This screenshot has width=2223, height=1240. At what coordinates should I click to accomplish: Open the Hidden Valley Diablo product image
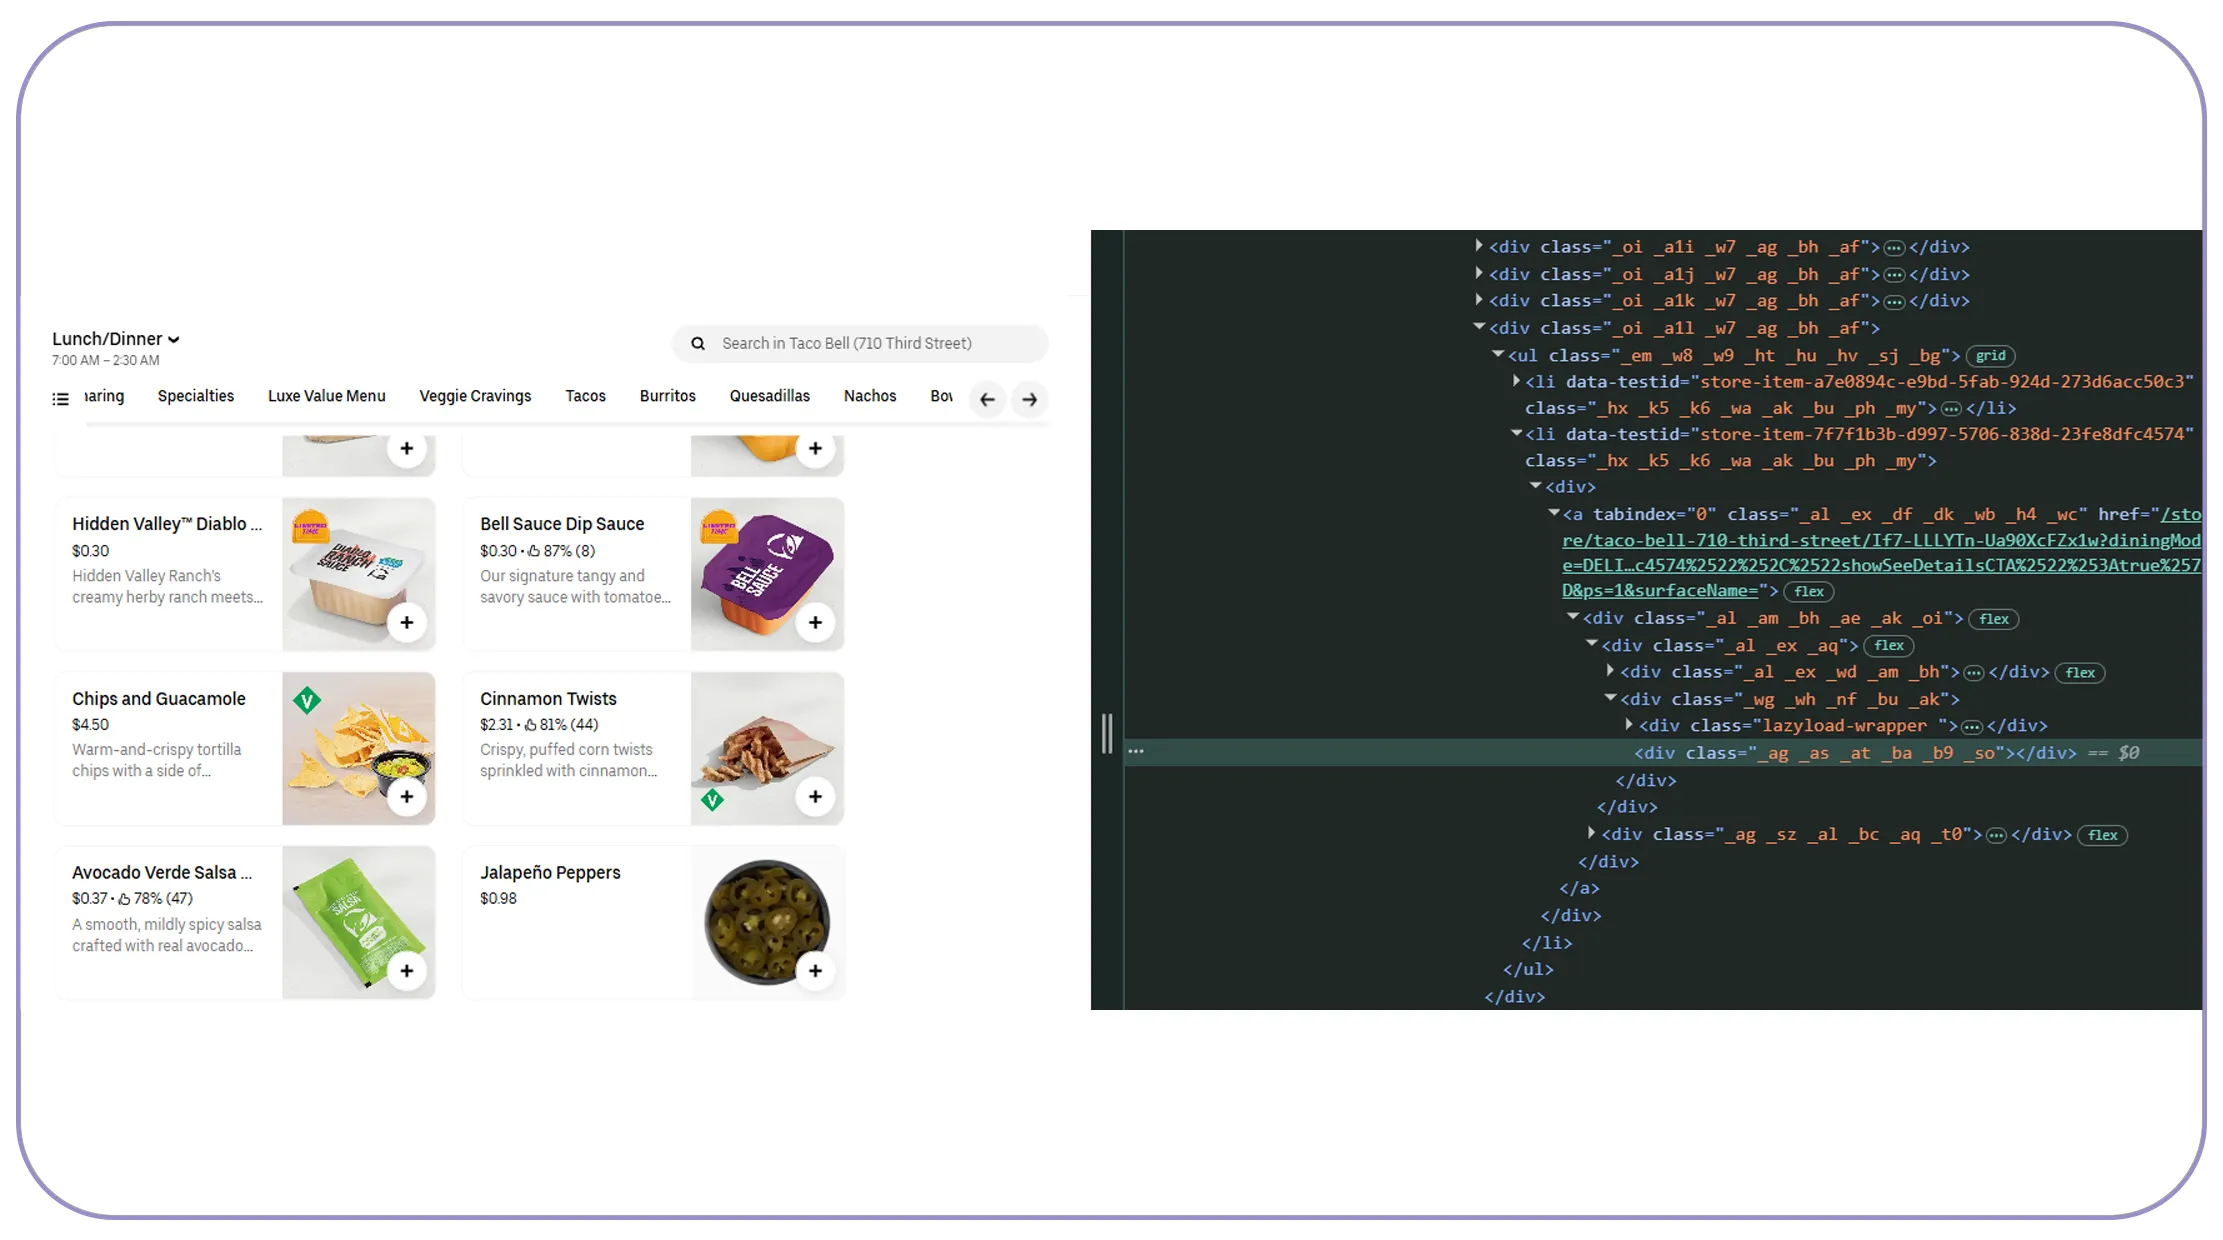[358, 574]
